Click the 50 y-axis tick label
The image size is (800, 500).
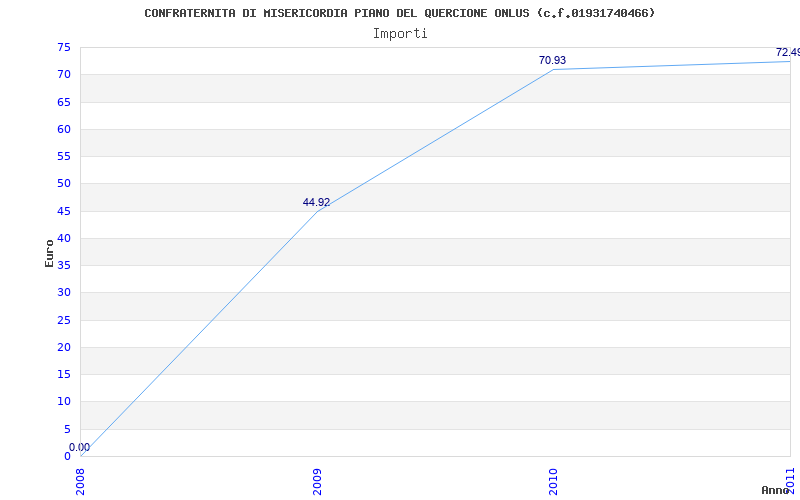click(x=64, y=184)
